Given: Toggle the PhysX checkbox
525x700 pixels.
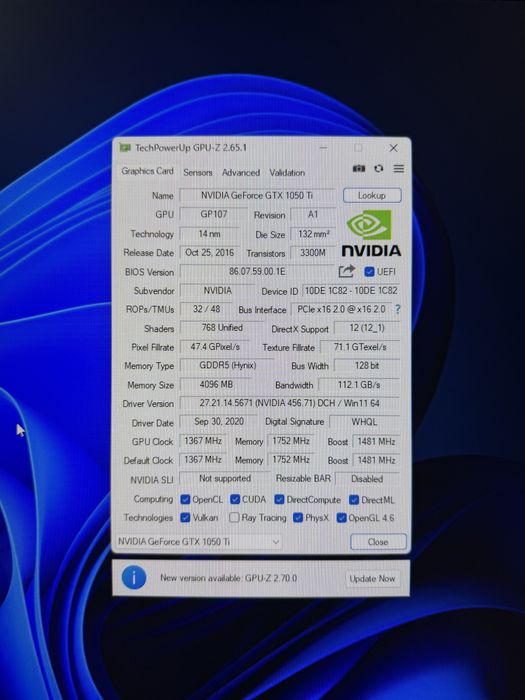Looking at the screenshot, I should point(298,517).
